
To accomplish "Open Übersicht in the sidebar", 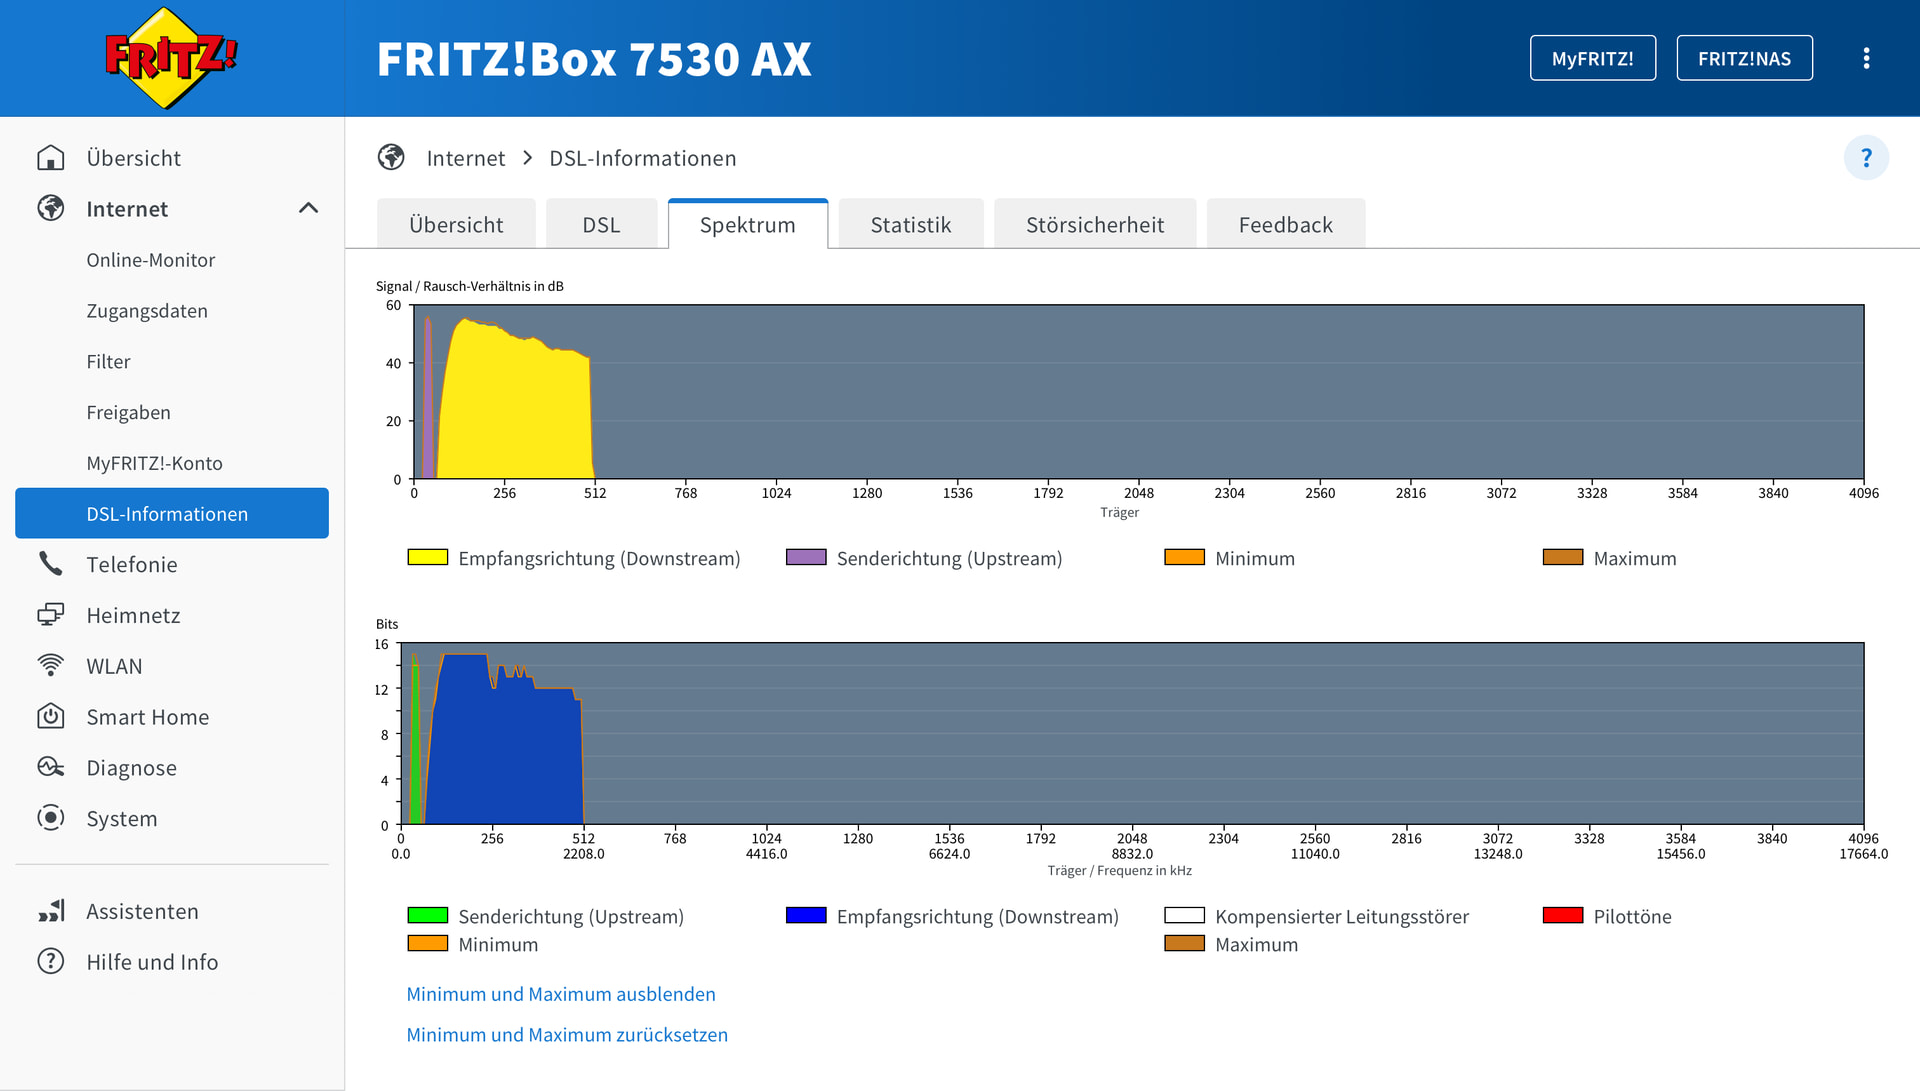I will (x=172, y=158).
